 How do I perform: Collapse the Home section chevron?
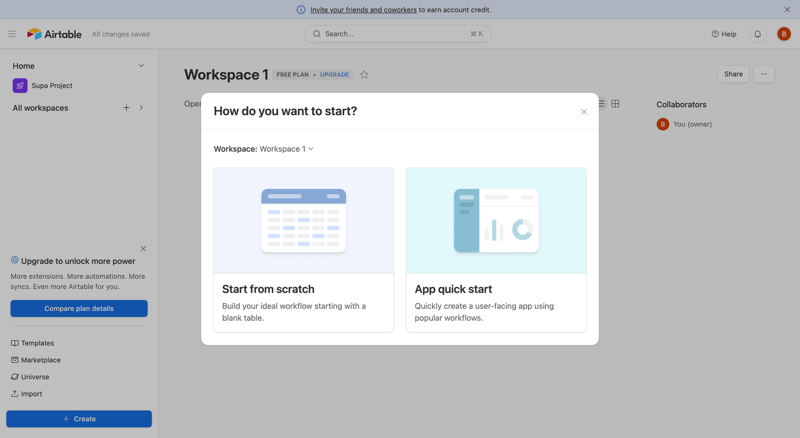click(x=141, y=66)
